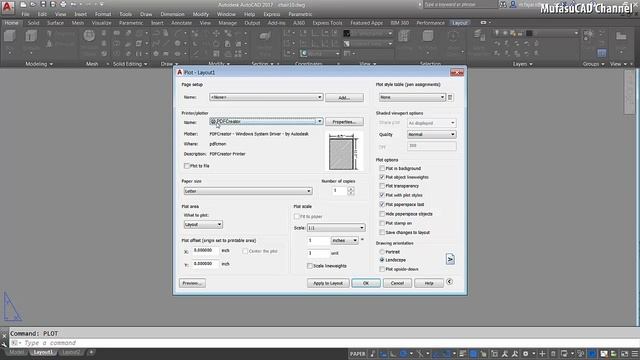Uncheck Plot object lineweights
Screen dimensions: 640x360
click(x=382, y=177)
